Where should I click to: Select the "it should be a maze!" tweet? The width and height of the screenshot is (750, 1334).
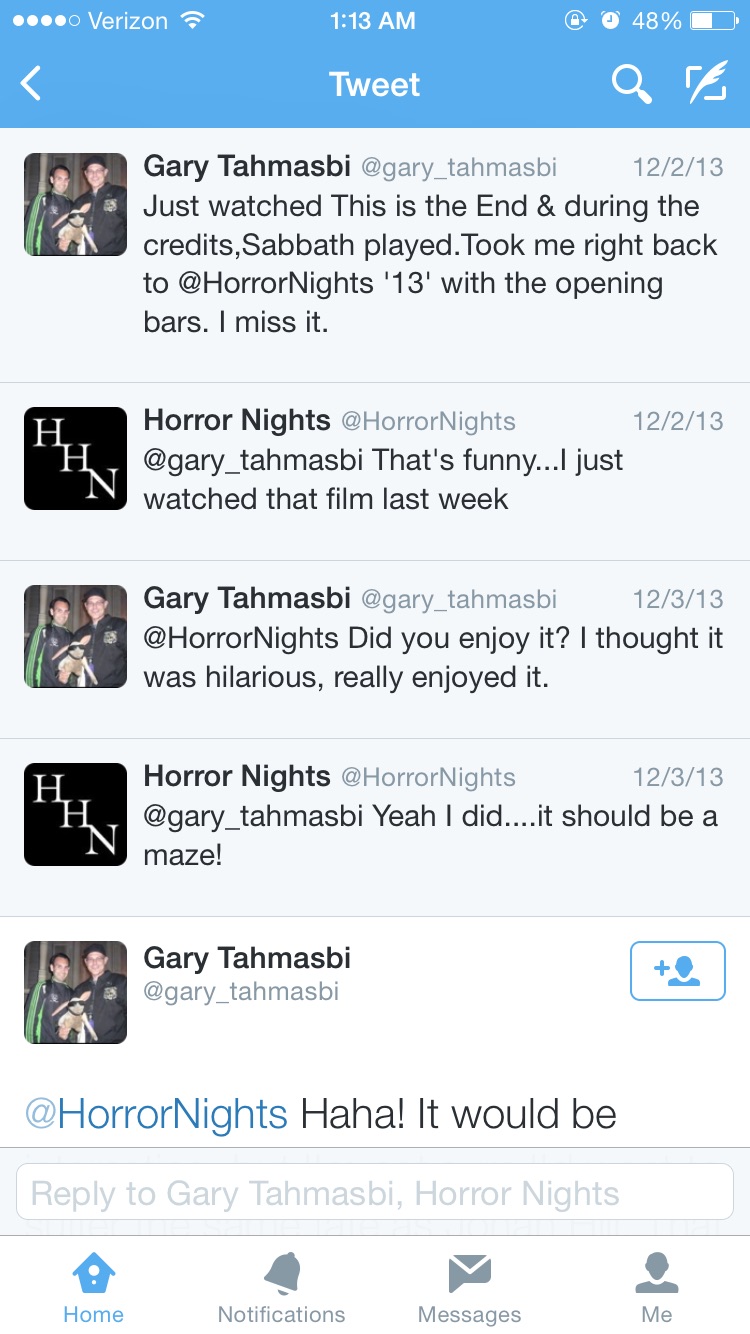pos(430,835)
